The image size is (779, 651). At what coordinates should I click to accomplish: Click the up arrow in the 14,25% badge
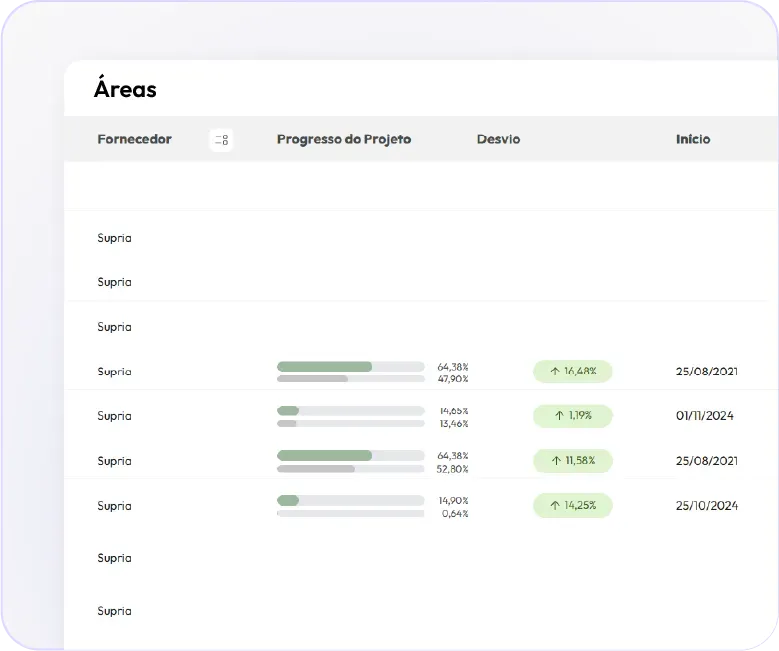point(555,506)
